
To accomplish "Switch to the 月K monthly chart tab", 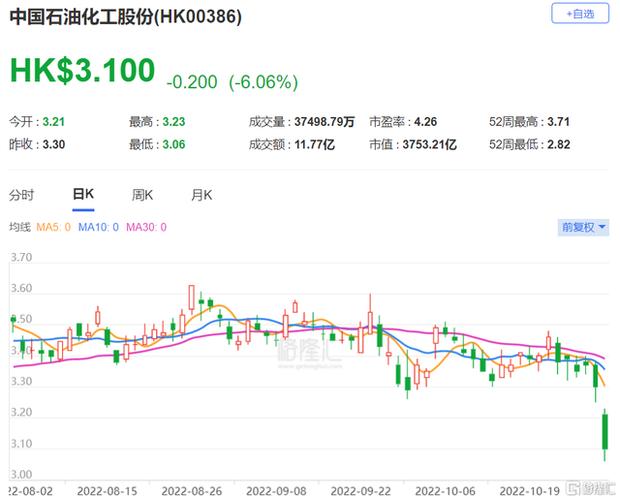I will (202, 195).
